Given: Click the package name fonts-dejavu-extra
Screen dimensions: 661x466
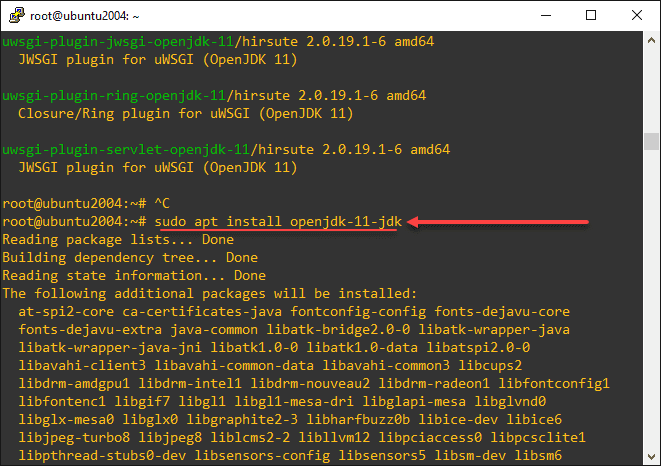Looking at the screenshot, I should click(x=90, y=329).
